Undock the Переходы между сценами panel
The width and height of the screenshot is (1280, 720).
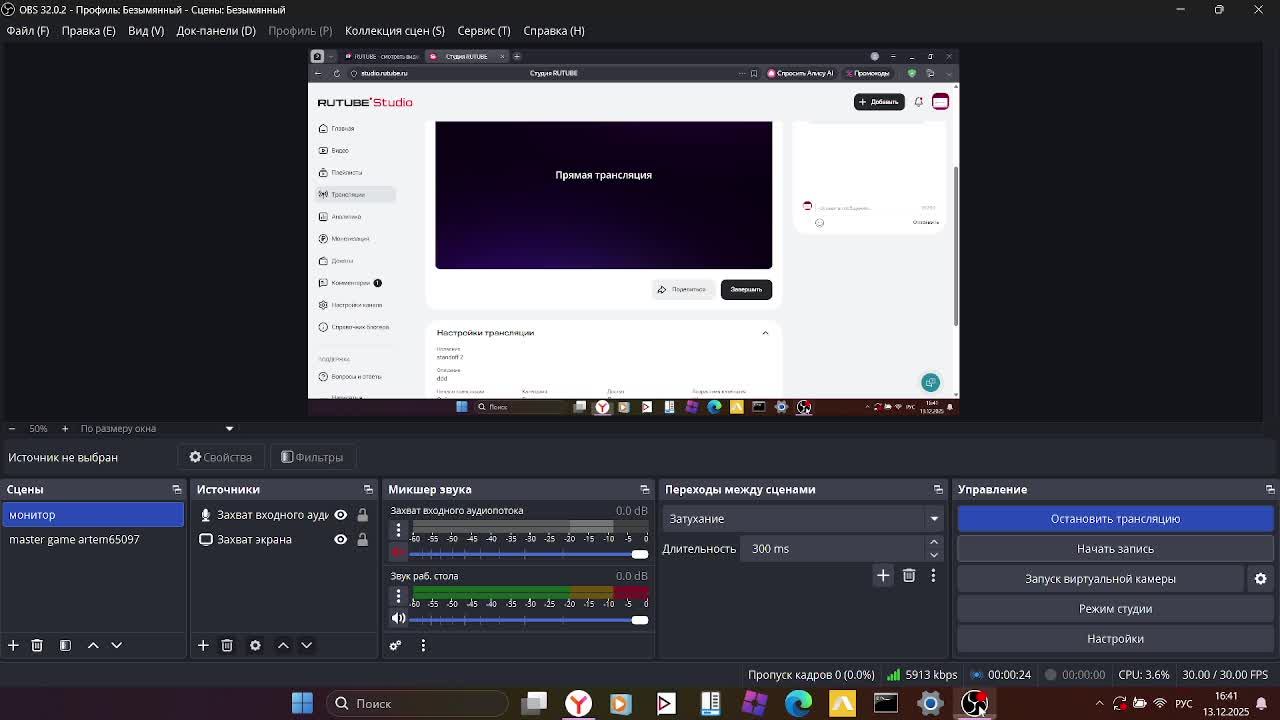(938, 489)
